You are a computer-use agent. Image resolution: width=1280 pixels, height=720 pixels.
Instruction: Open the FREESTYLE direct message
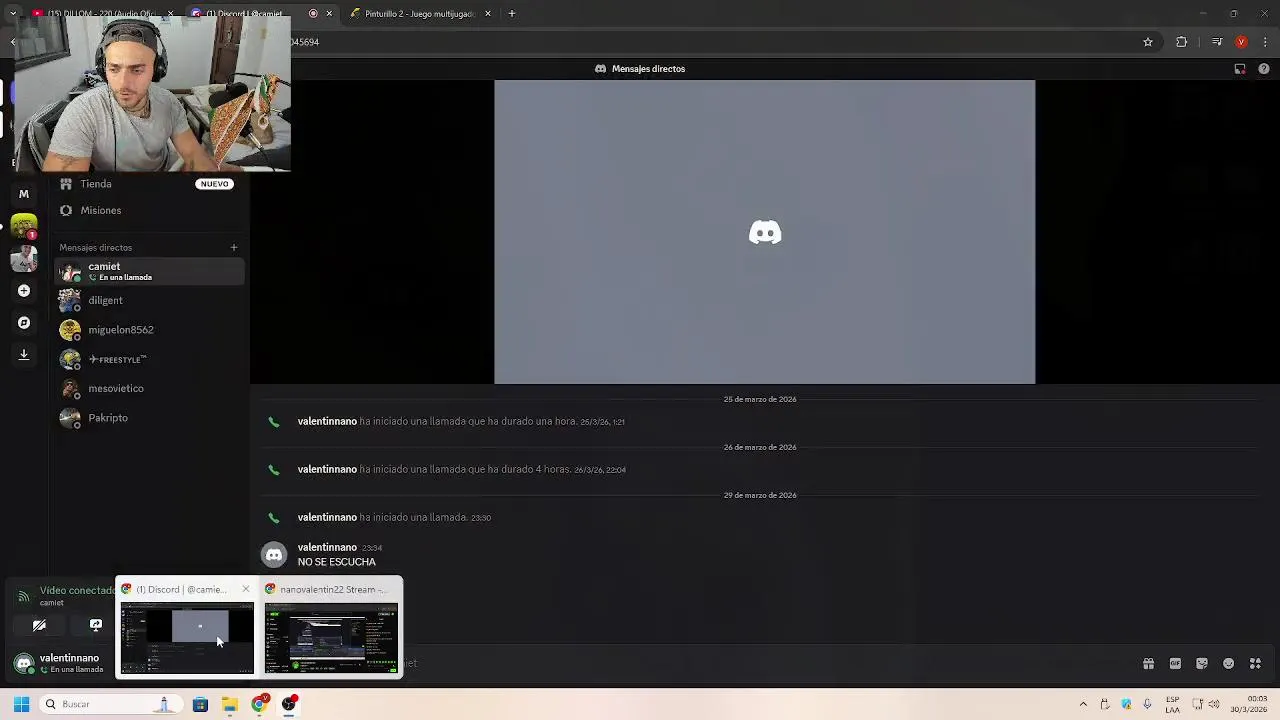click(x=148, y=359)
